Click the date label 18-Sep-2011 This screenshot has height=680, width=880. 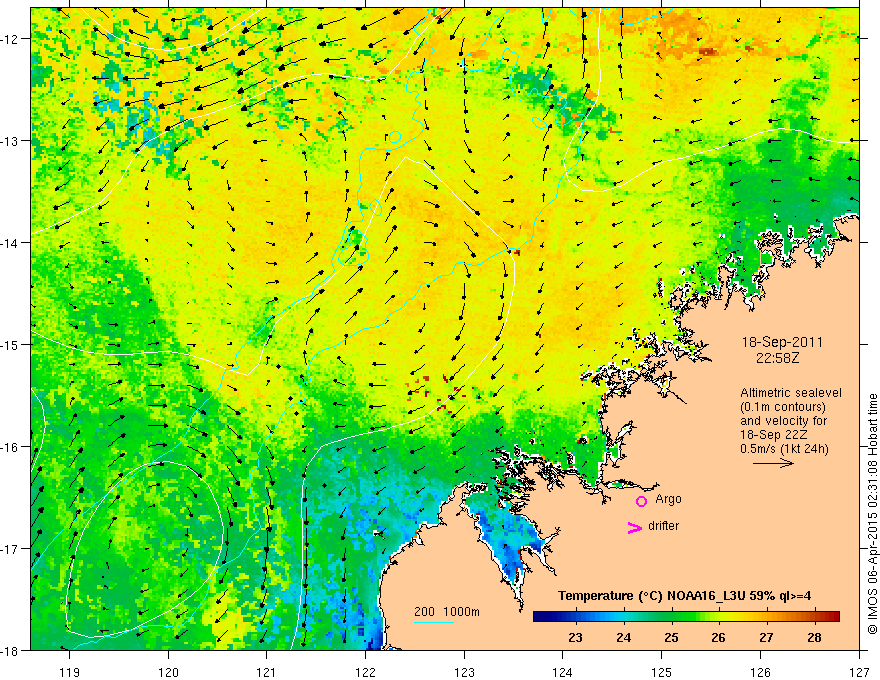point(782,342)
